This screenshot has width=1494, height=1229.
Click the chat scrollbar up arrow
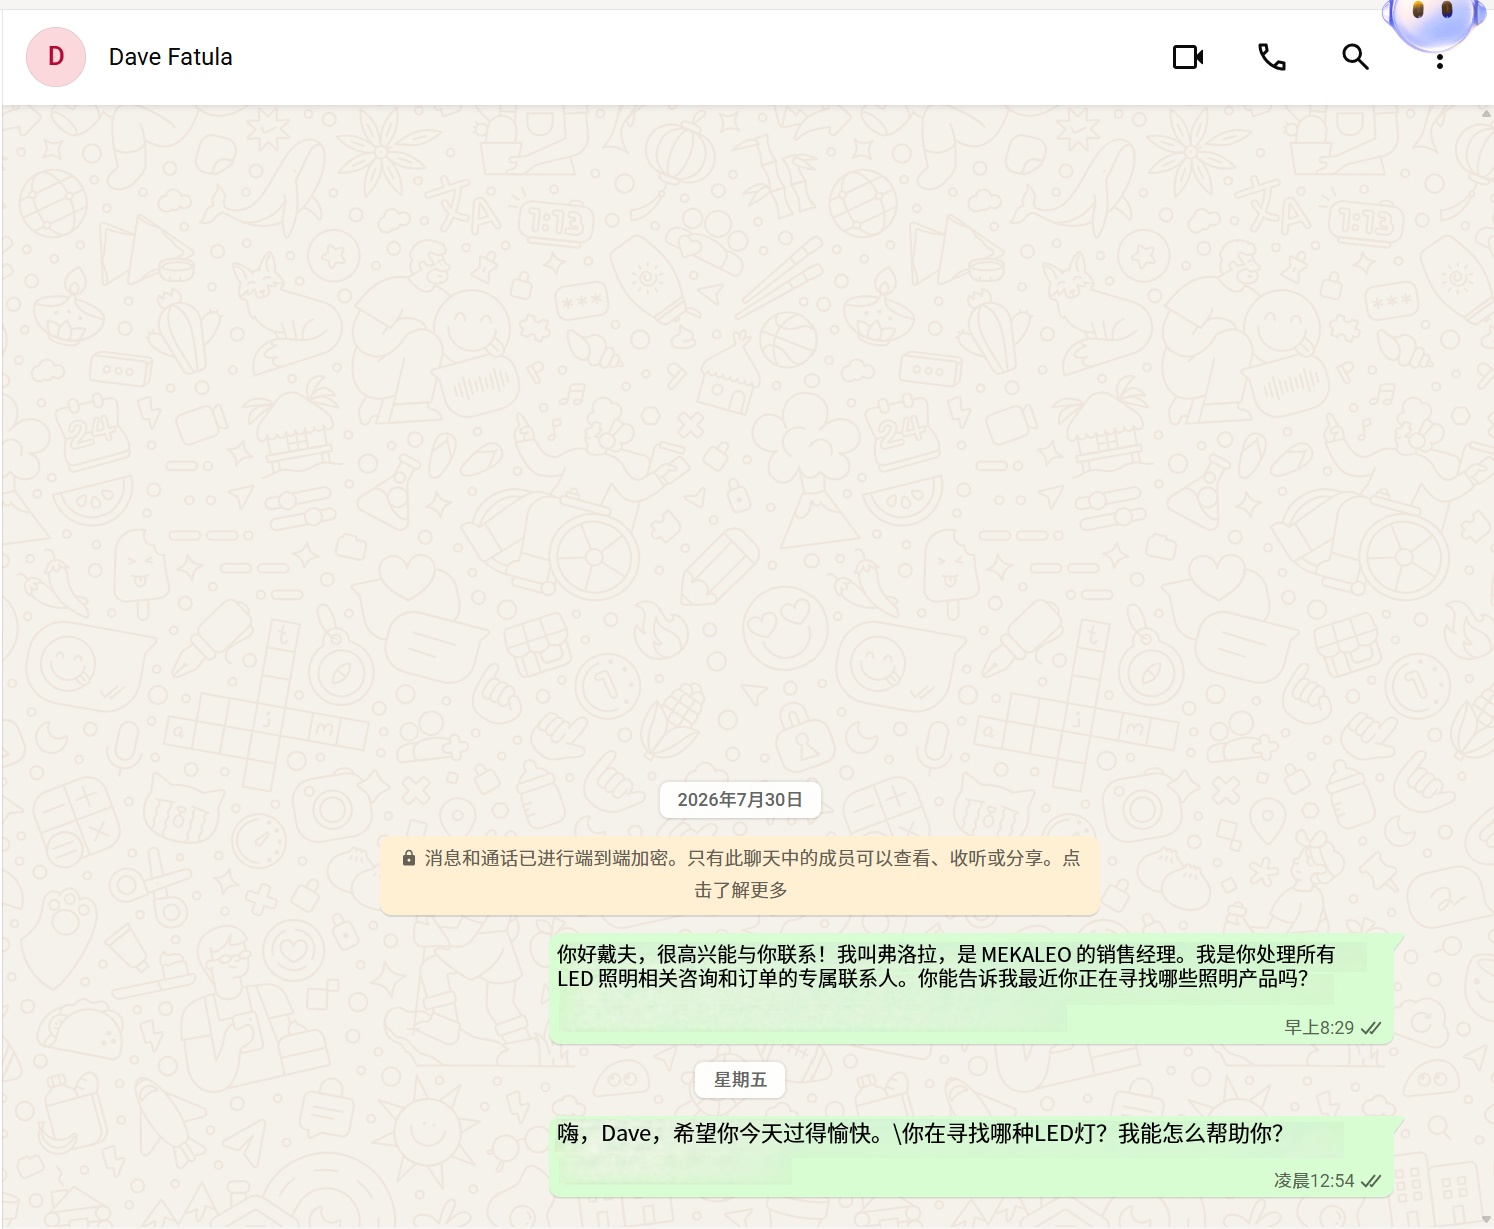1486,113
